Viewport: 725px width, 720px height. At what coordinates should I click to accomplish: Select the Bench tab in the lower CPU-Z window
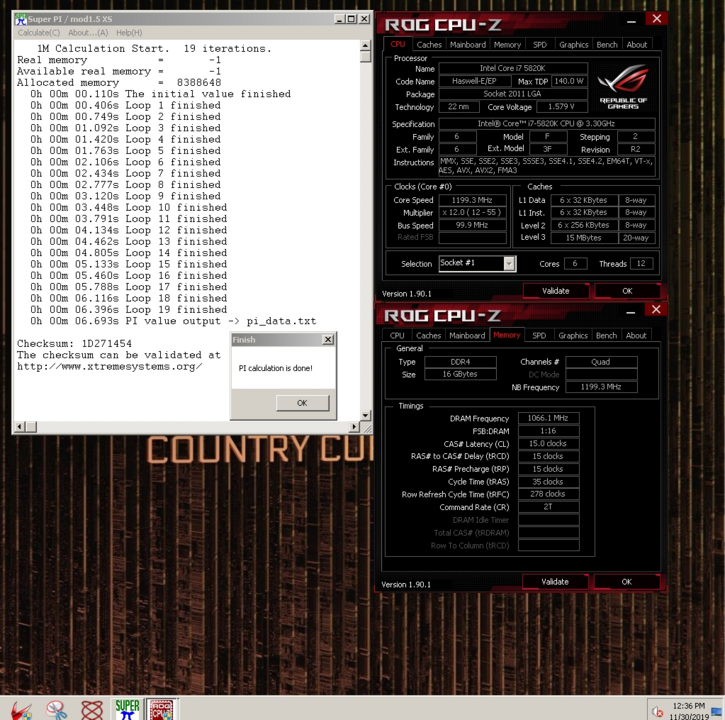(606, 336)
